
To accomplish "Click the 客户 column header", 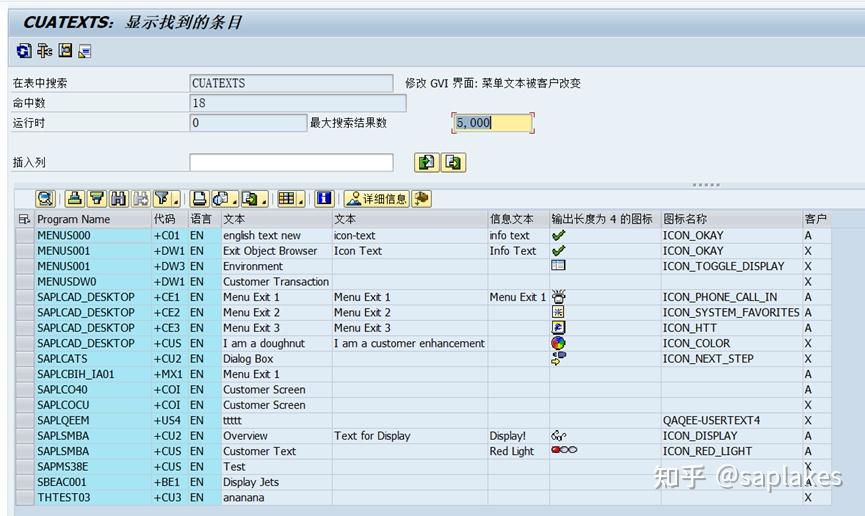I will pyautogui.click(x=816, y=219).
